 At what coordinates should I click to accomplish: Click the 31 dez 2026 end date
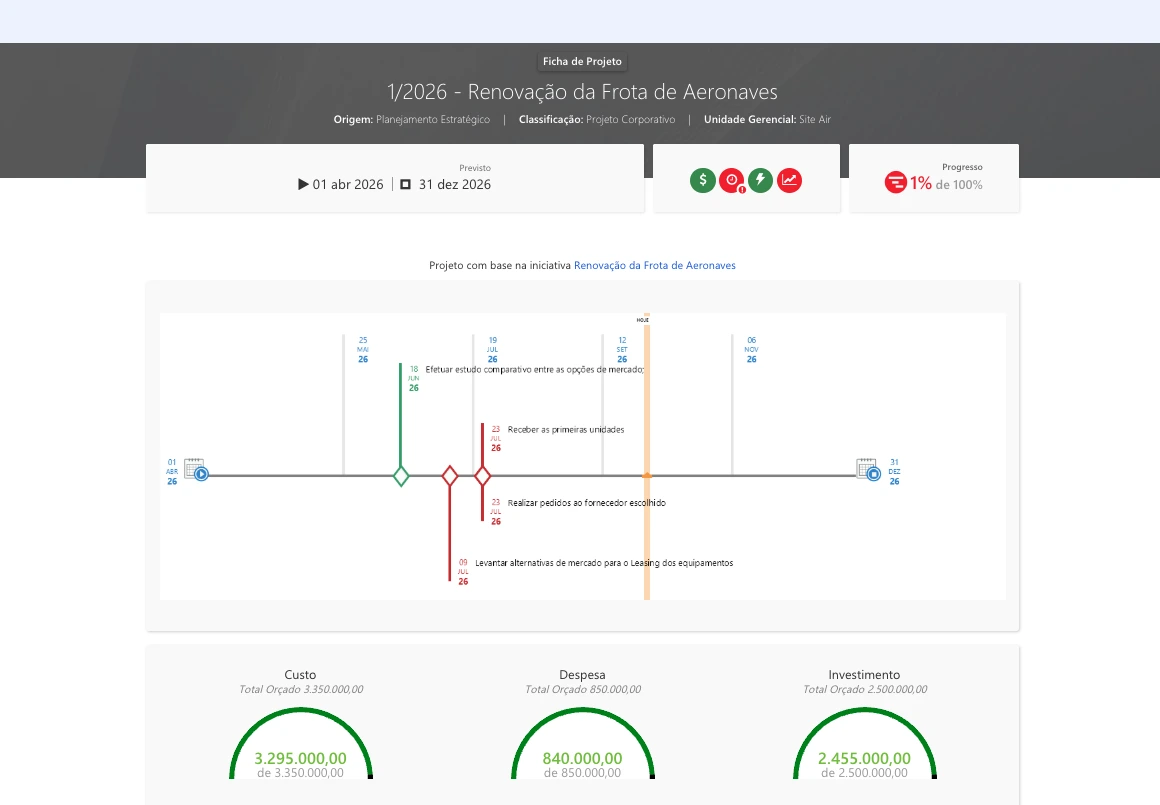[455, 184]
